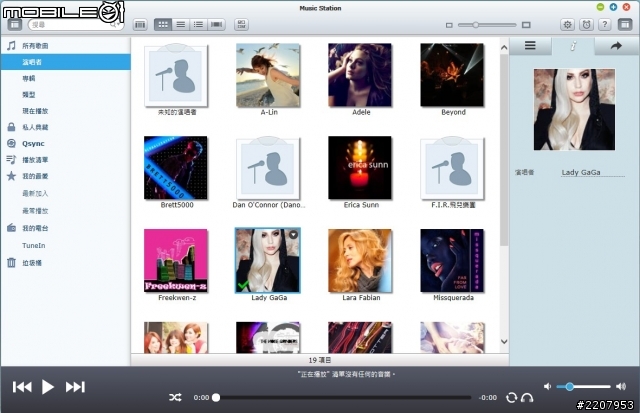Open the Brett5000 artist thumbnail

[176, 168]
